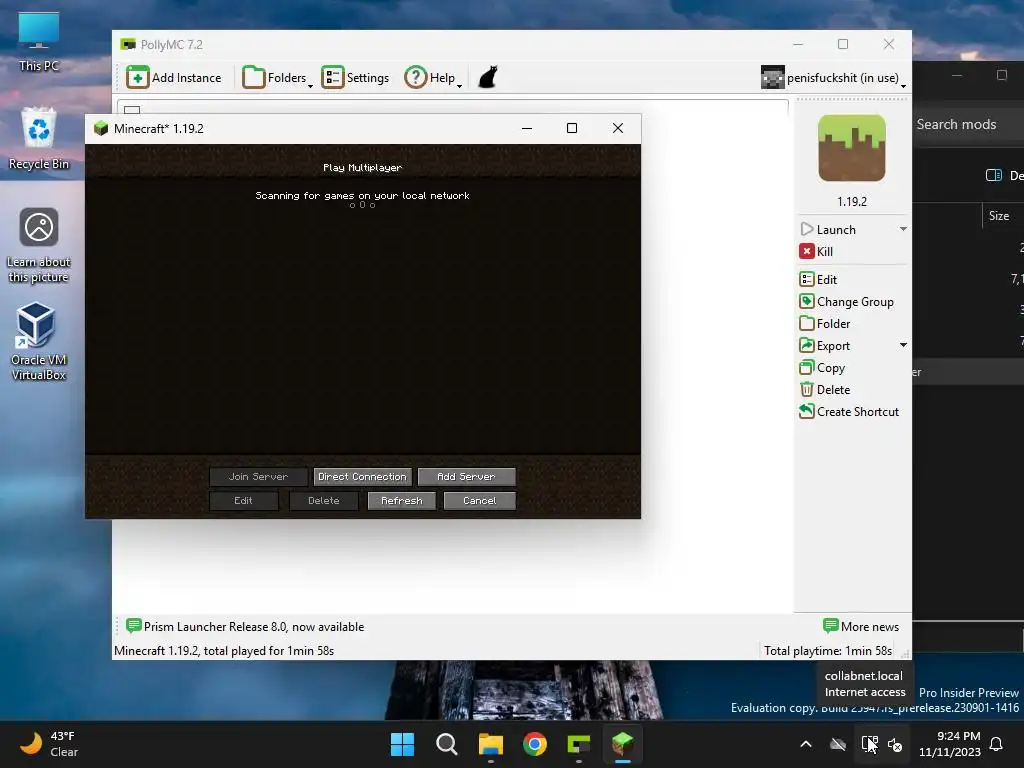
Task: Click Edit in the PollyMC instance sidebar
Action: pos(818,280)
